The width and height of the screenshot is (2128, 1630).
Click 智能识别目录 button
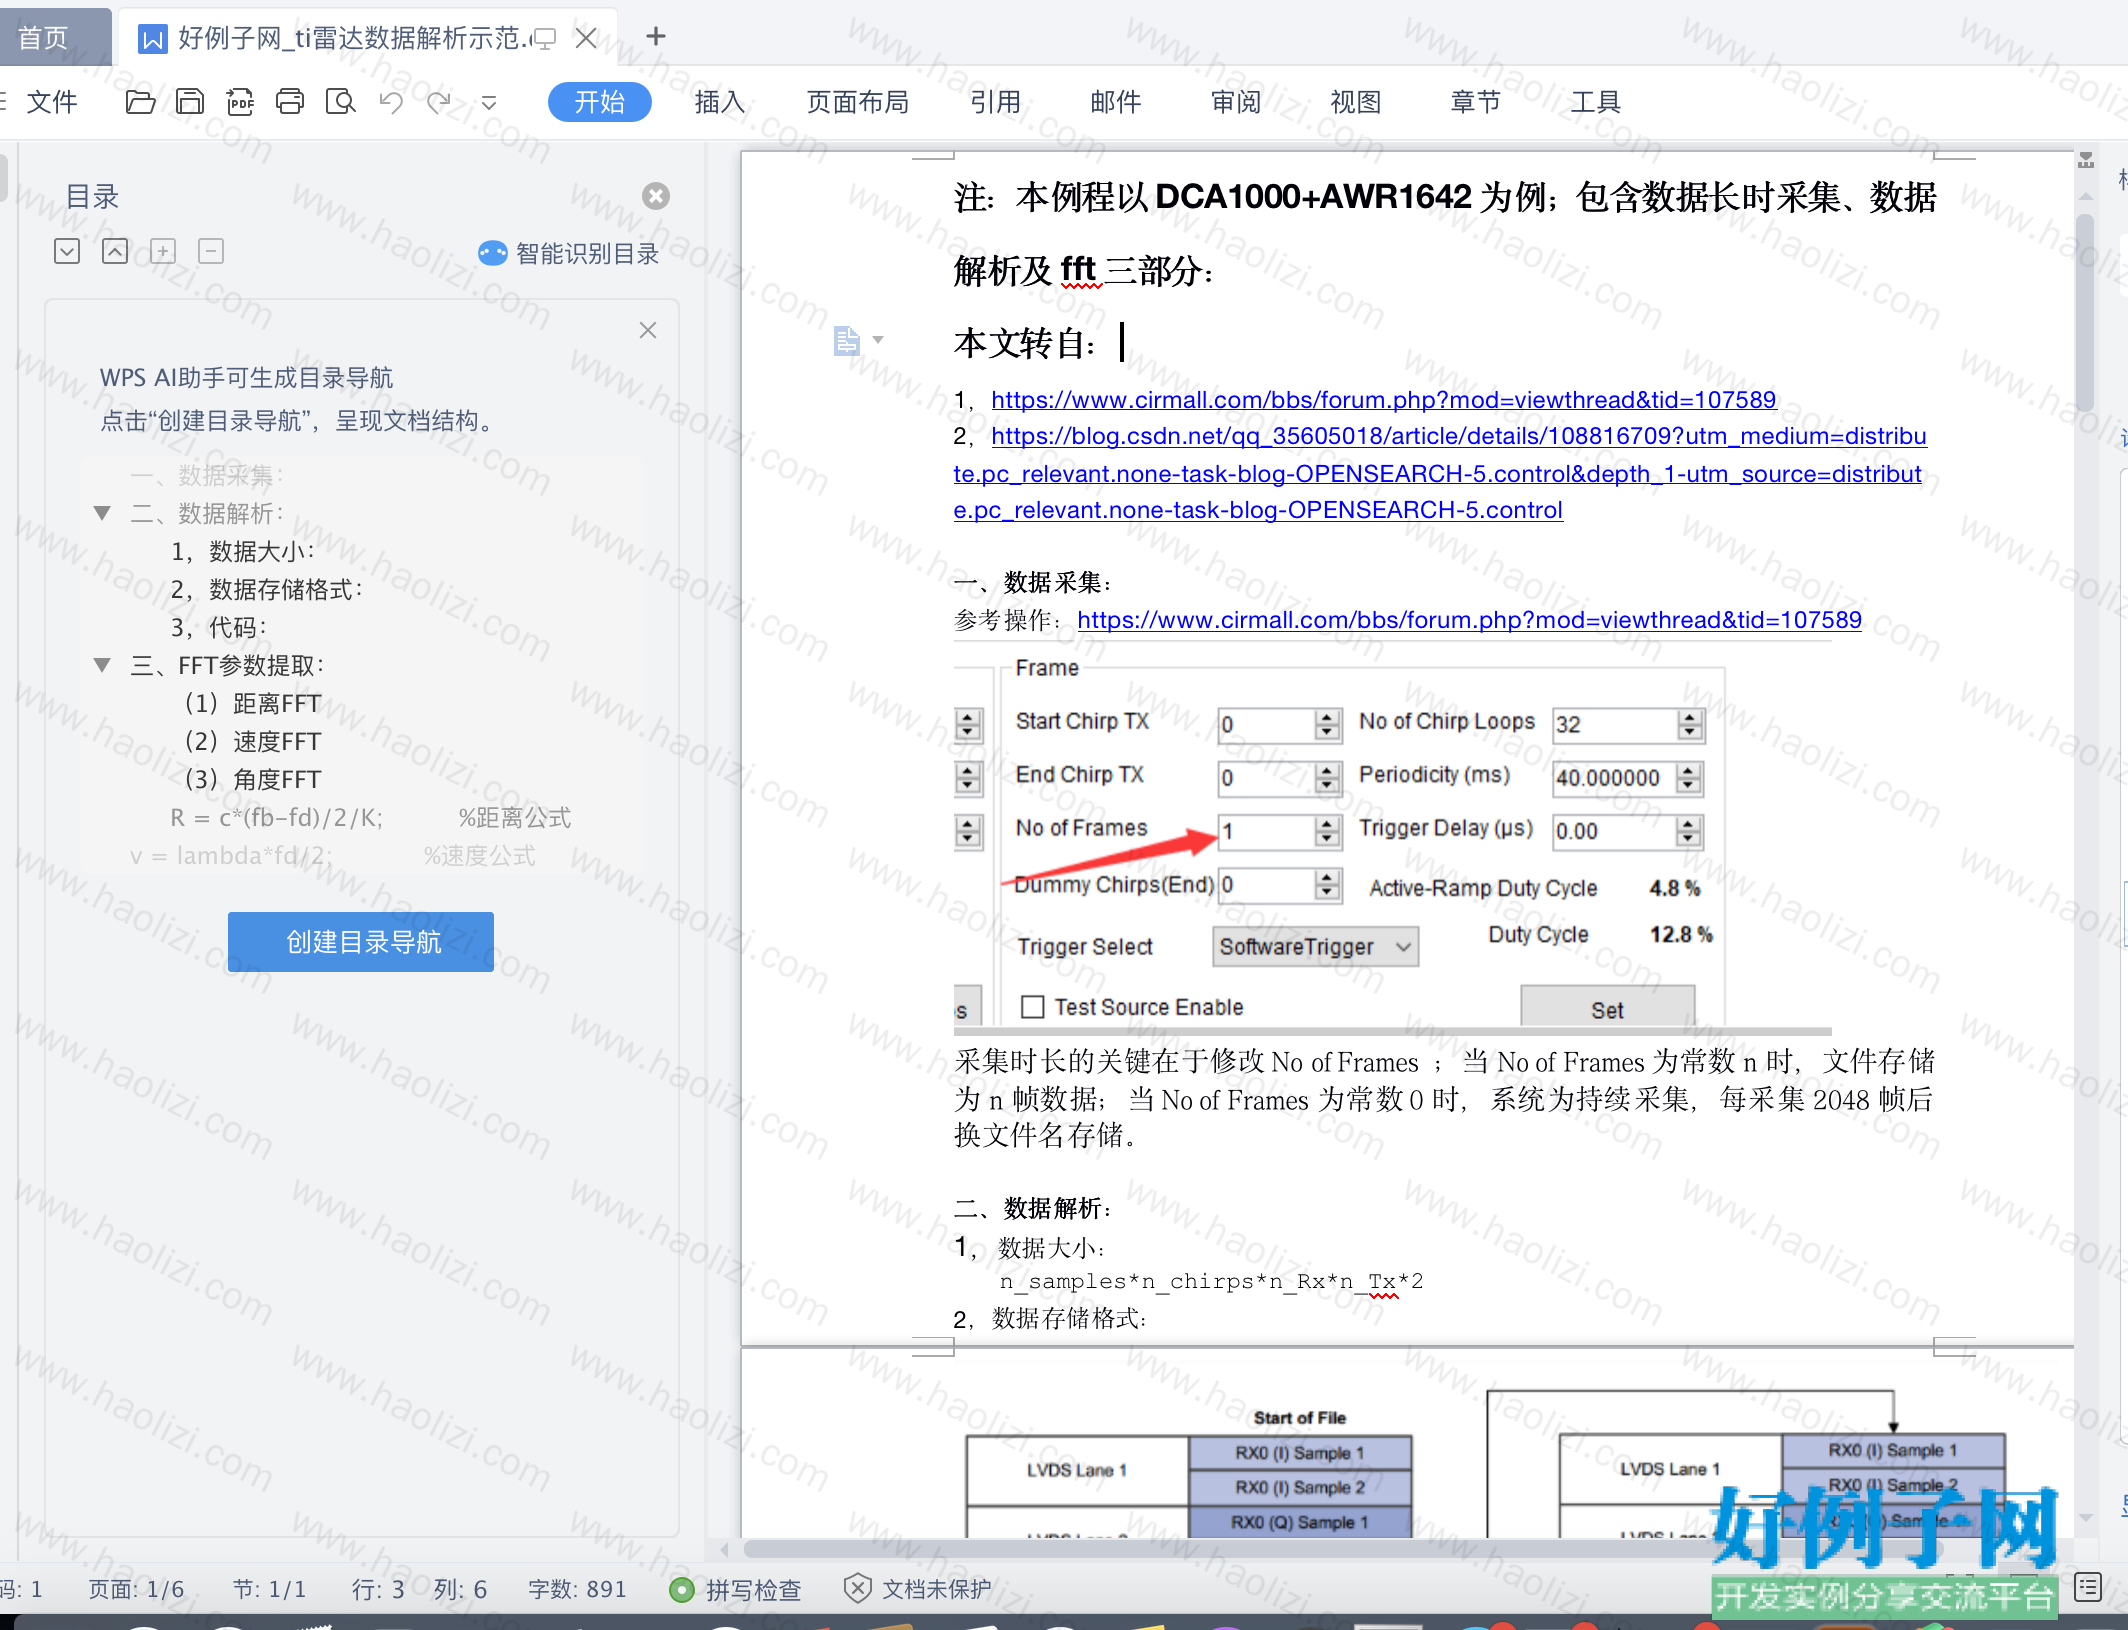(569, 253)
